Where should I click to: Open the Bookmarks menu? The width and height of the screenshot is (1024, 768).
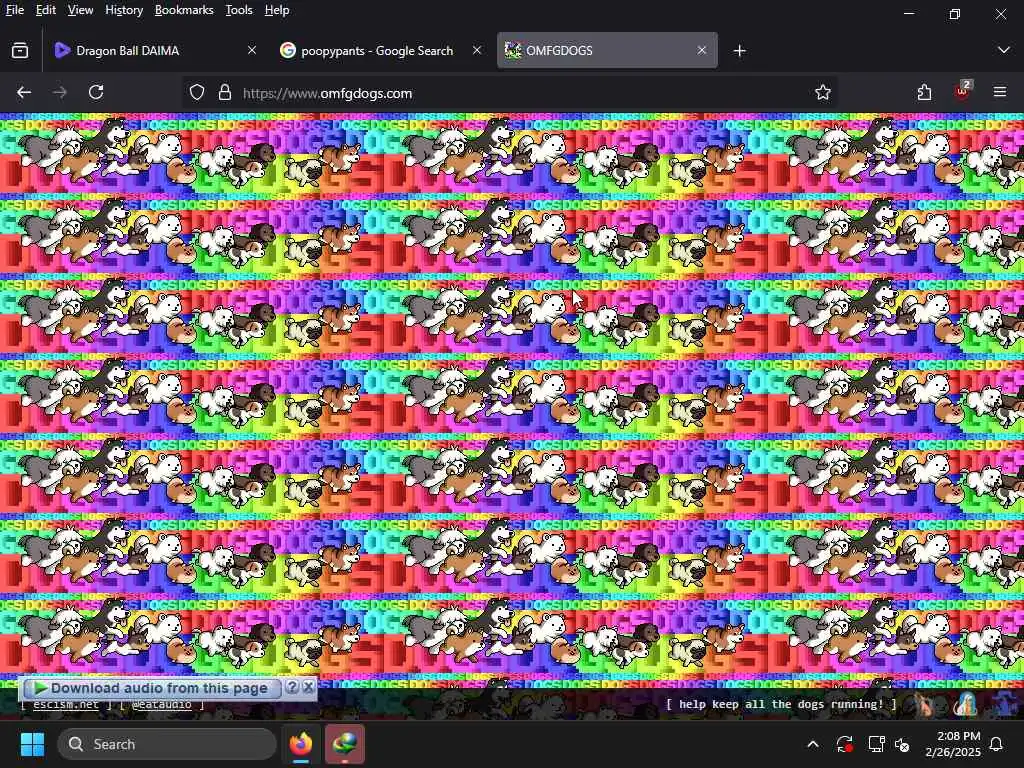[x=184, y=10]
